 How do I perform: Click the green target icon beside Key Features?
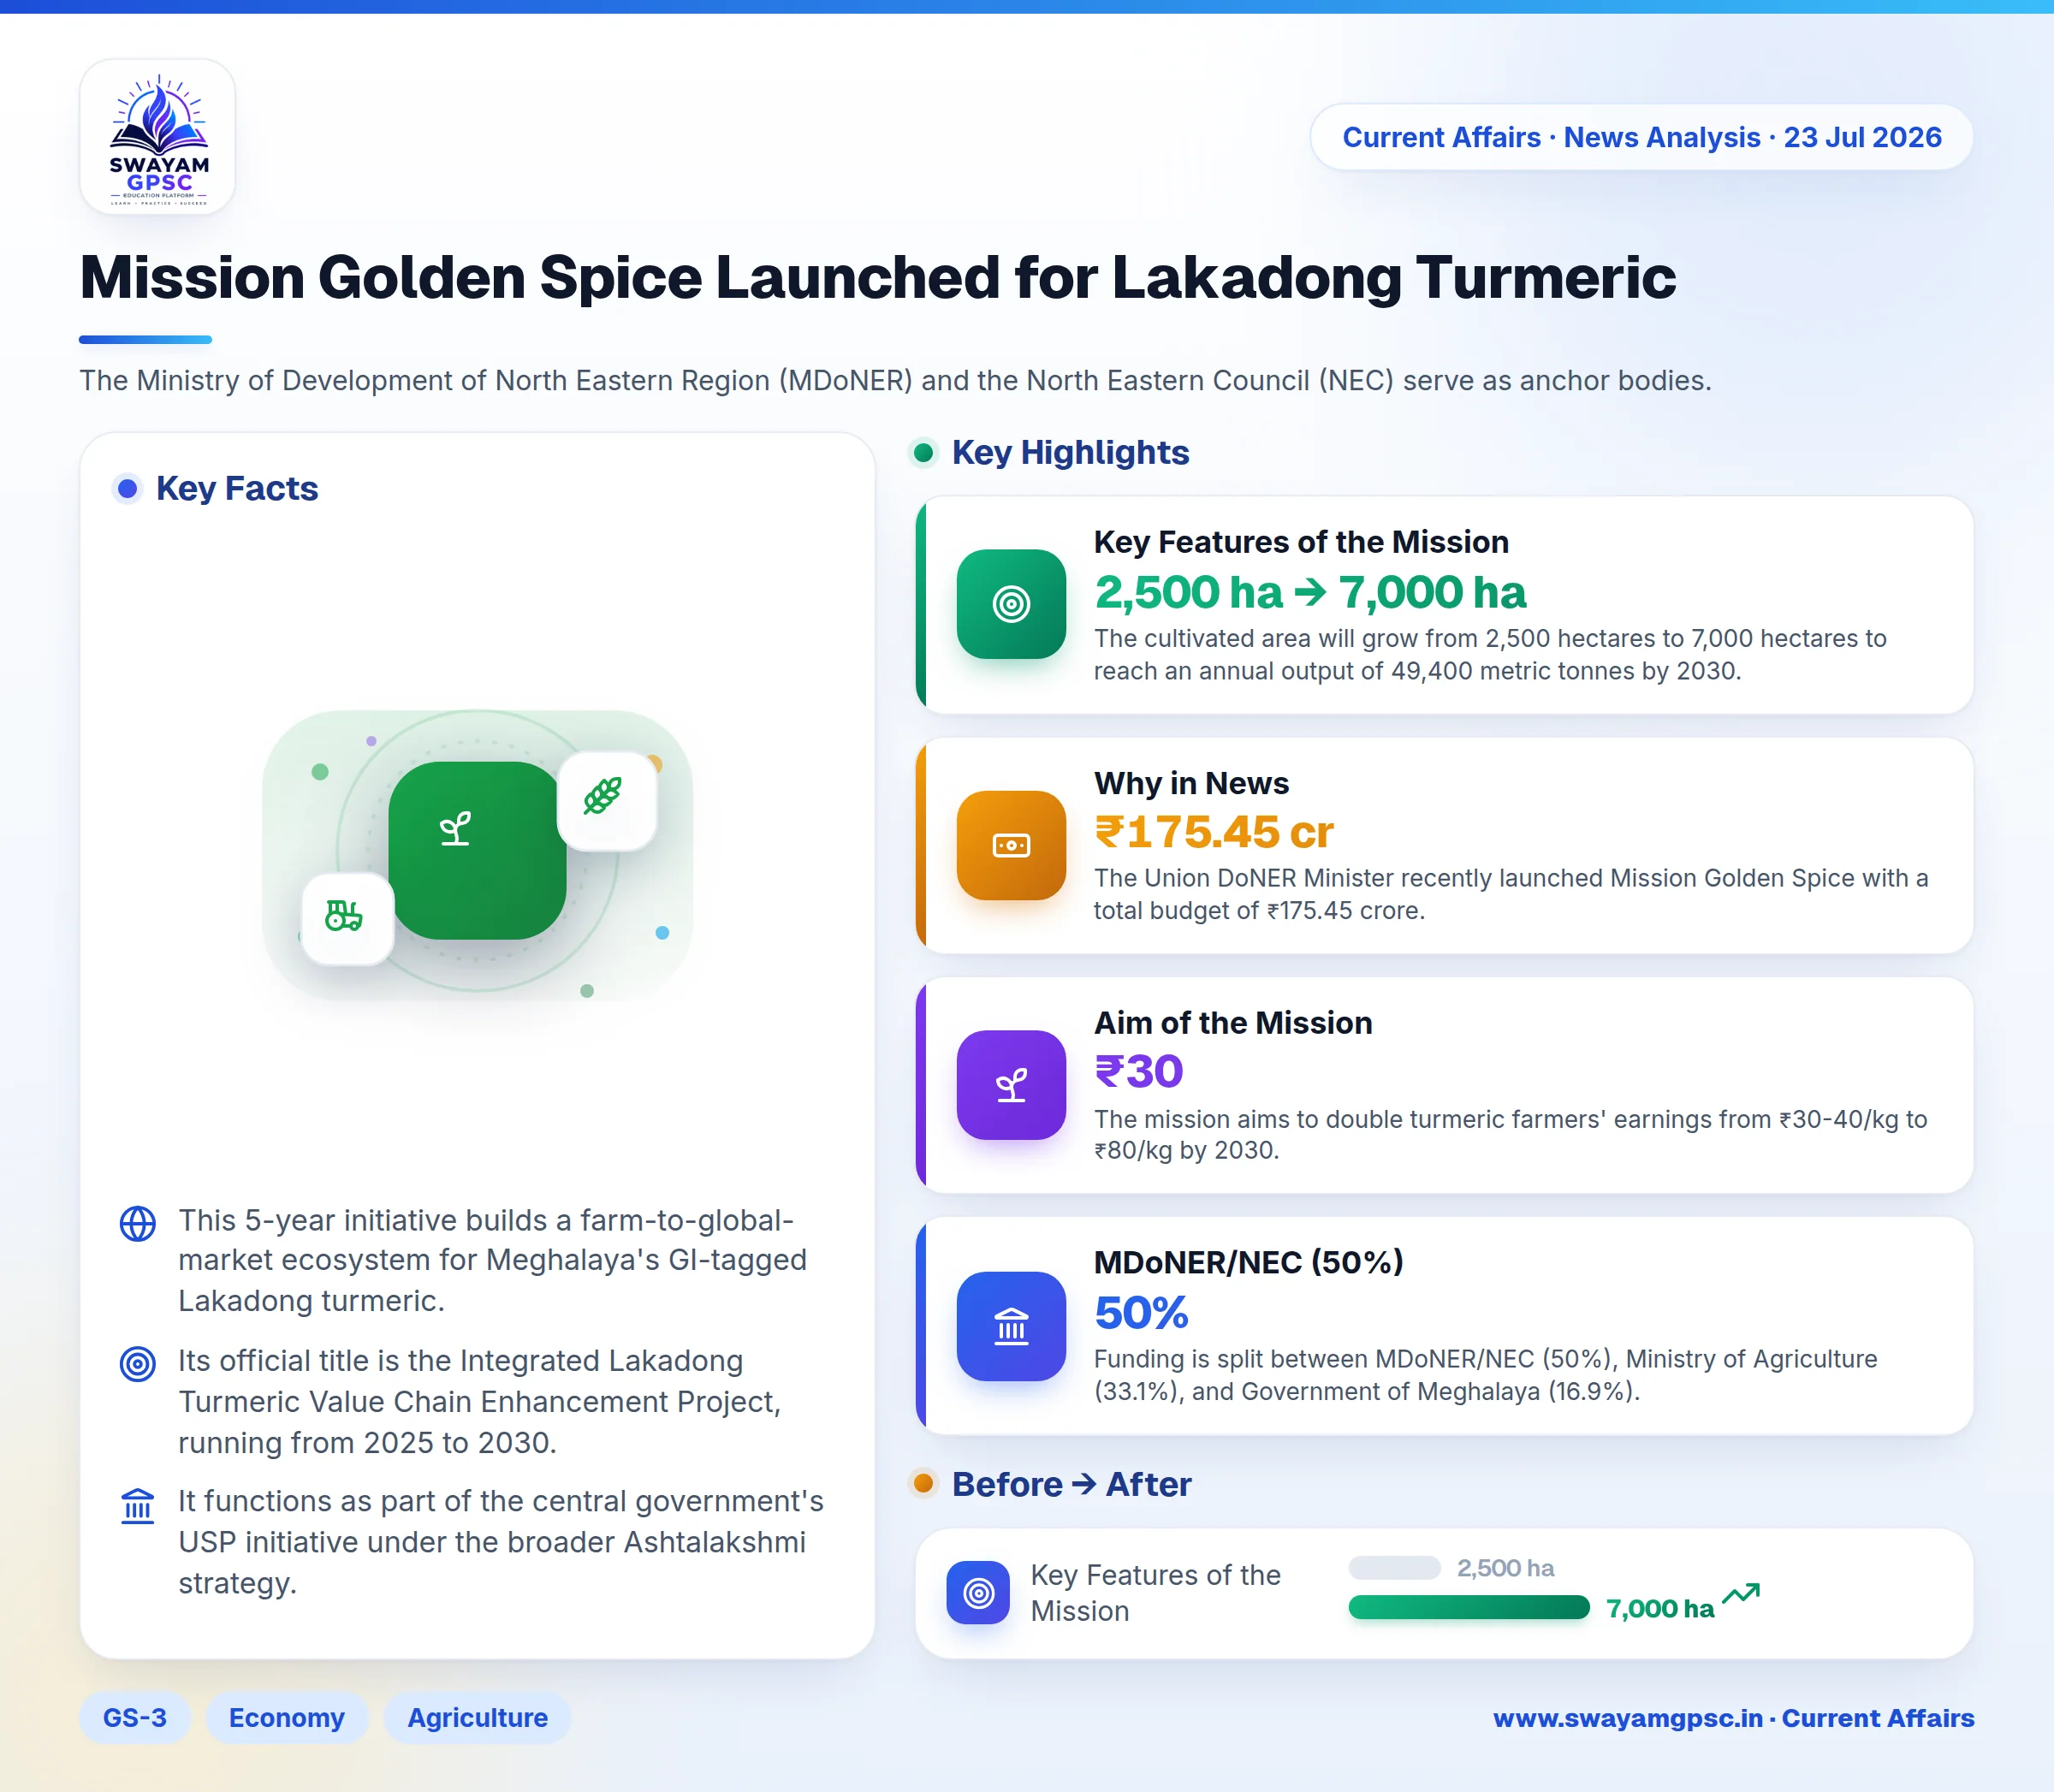[x=1011, y=604]
